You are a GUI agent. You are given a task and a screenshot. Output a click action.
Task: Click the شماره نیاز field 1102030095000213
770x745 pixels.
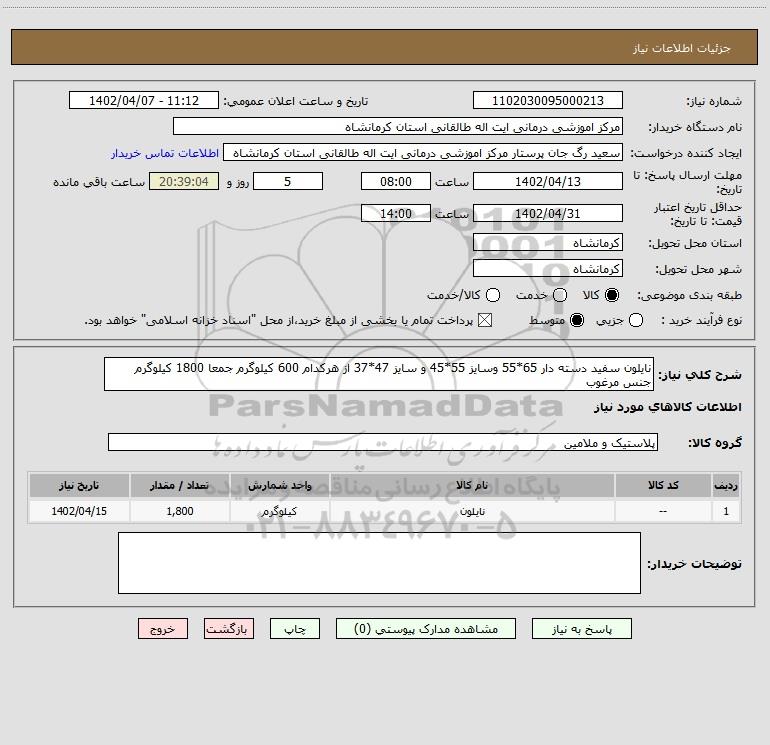click(x=548, y=100)
